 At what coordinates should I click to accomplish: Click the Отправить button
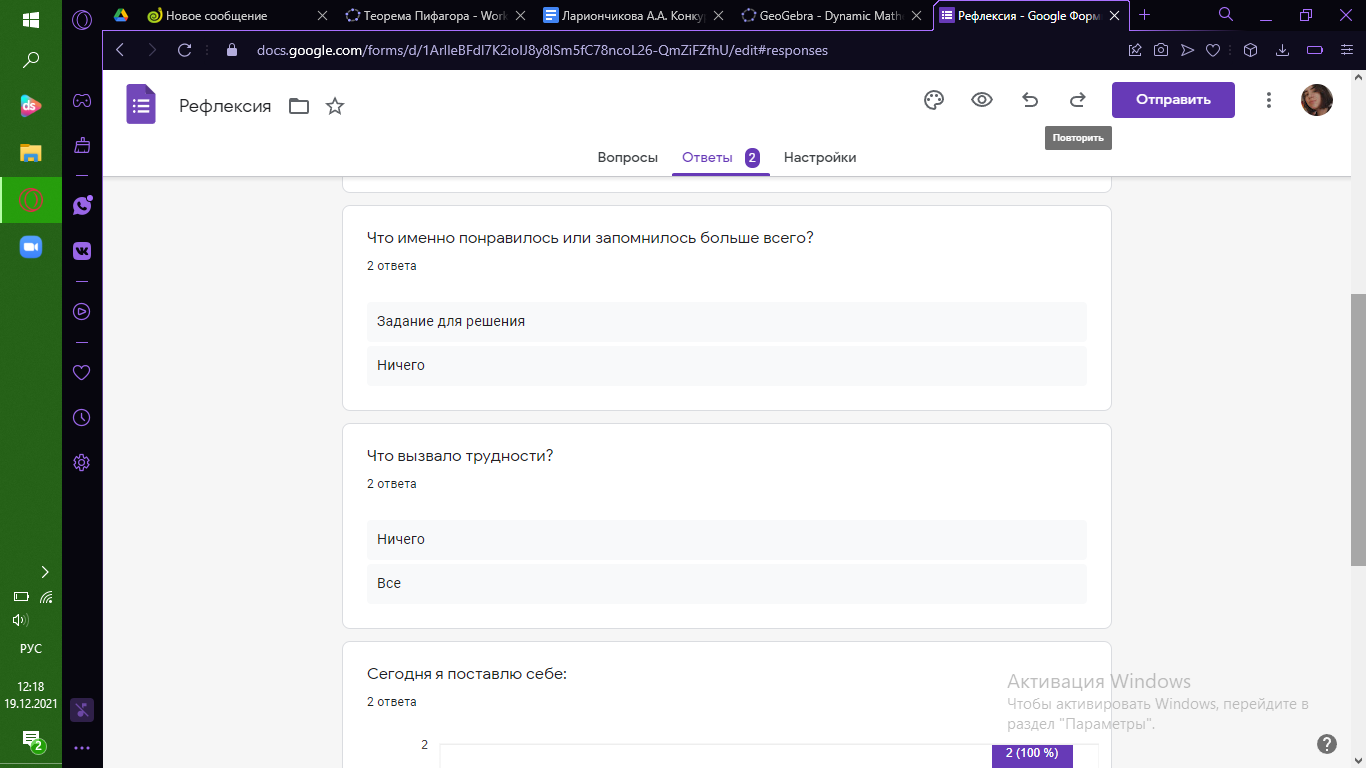coord(1173,100)
